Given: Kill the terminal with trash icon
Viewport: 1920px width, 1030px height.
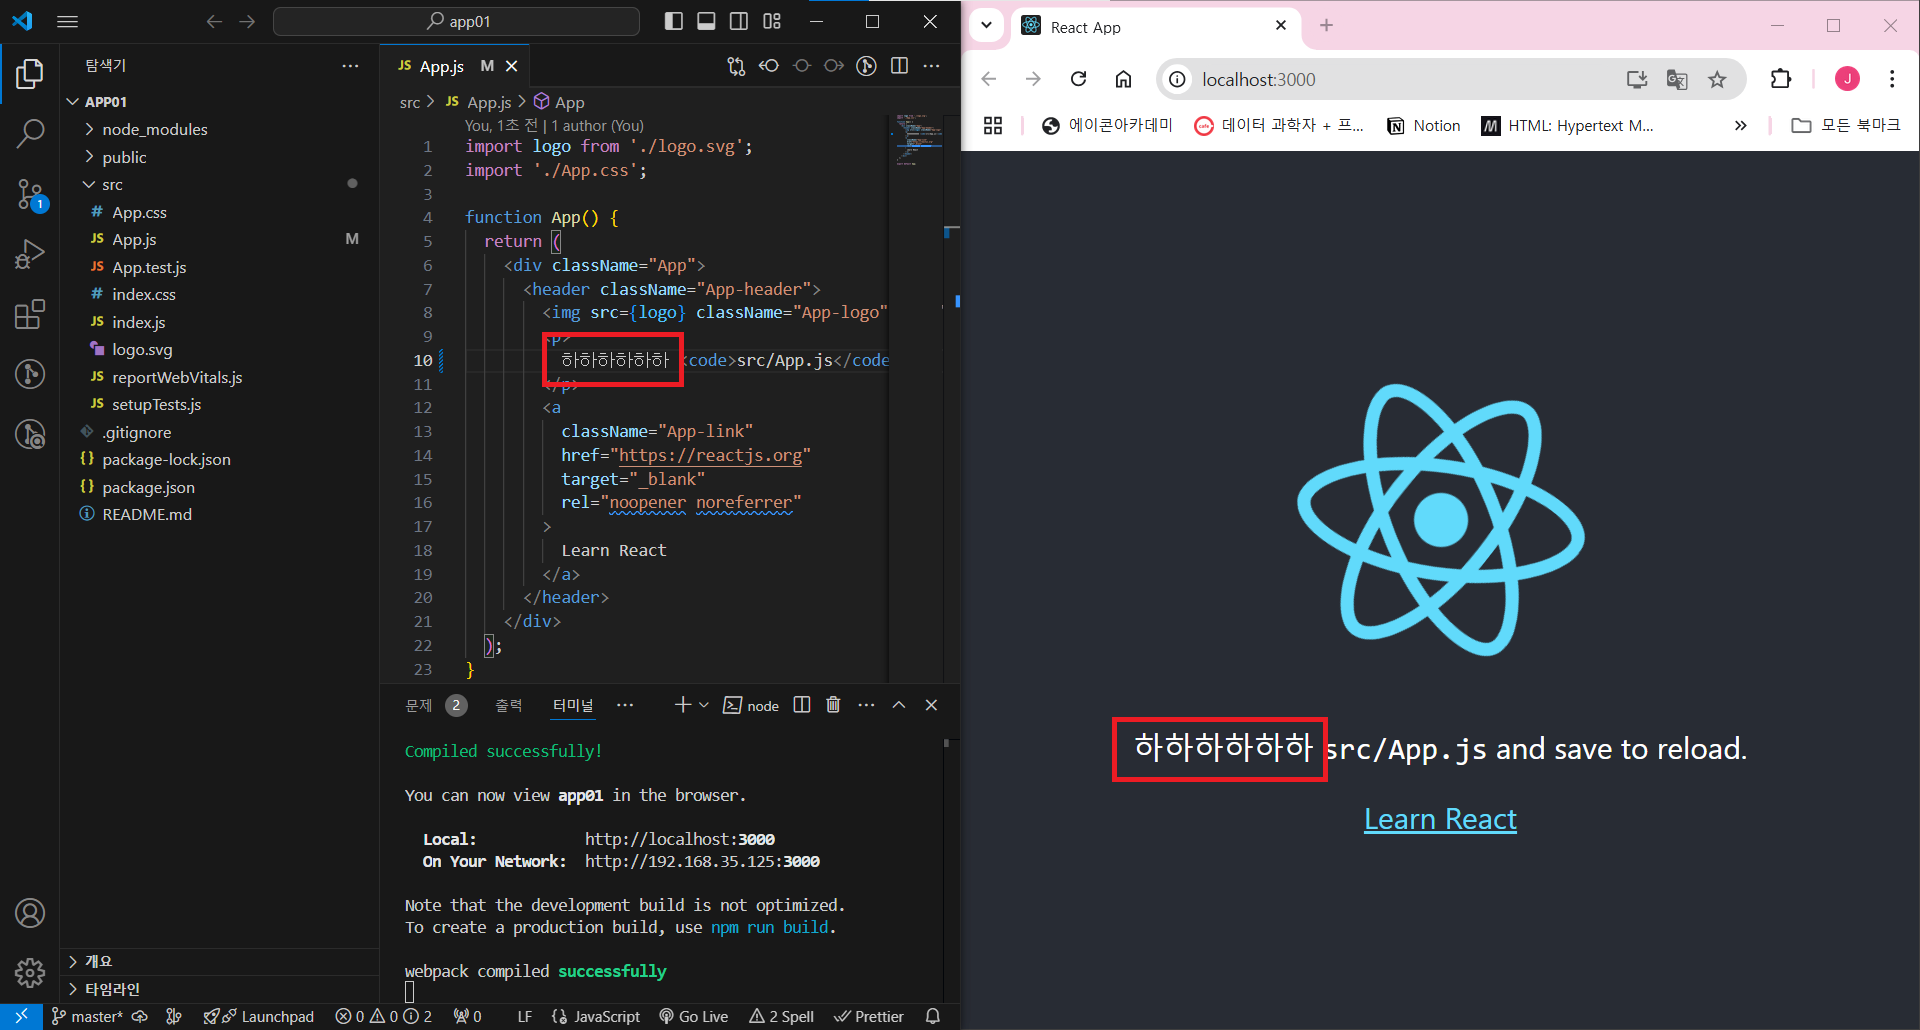Looking at the screenshot, I should [x=833, y=705].
